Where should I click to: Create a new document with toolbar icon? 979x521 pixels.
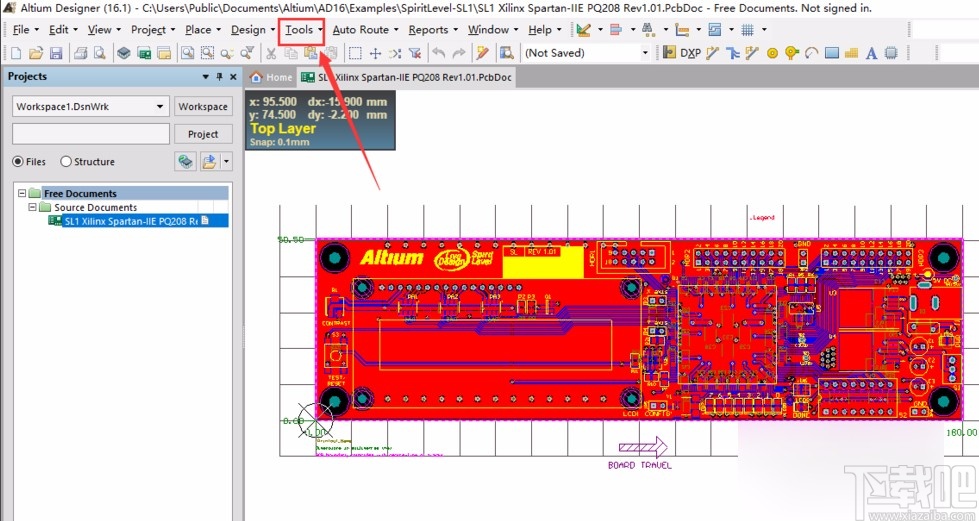[16, 53]
